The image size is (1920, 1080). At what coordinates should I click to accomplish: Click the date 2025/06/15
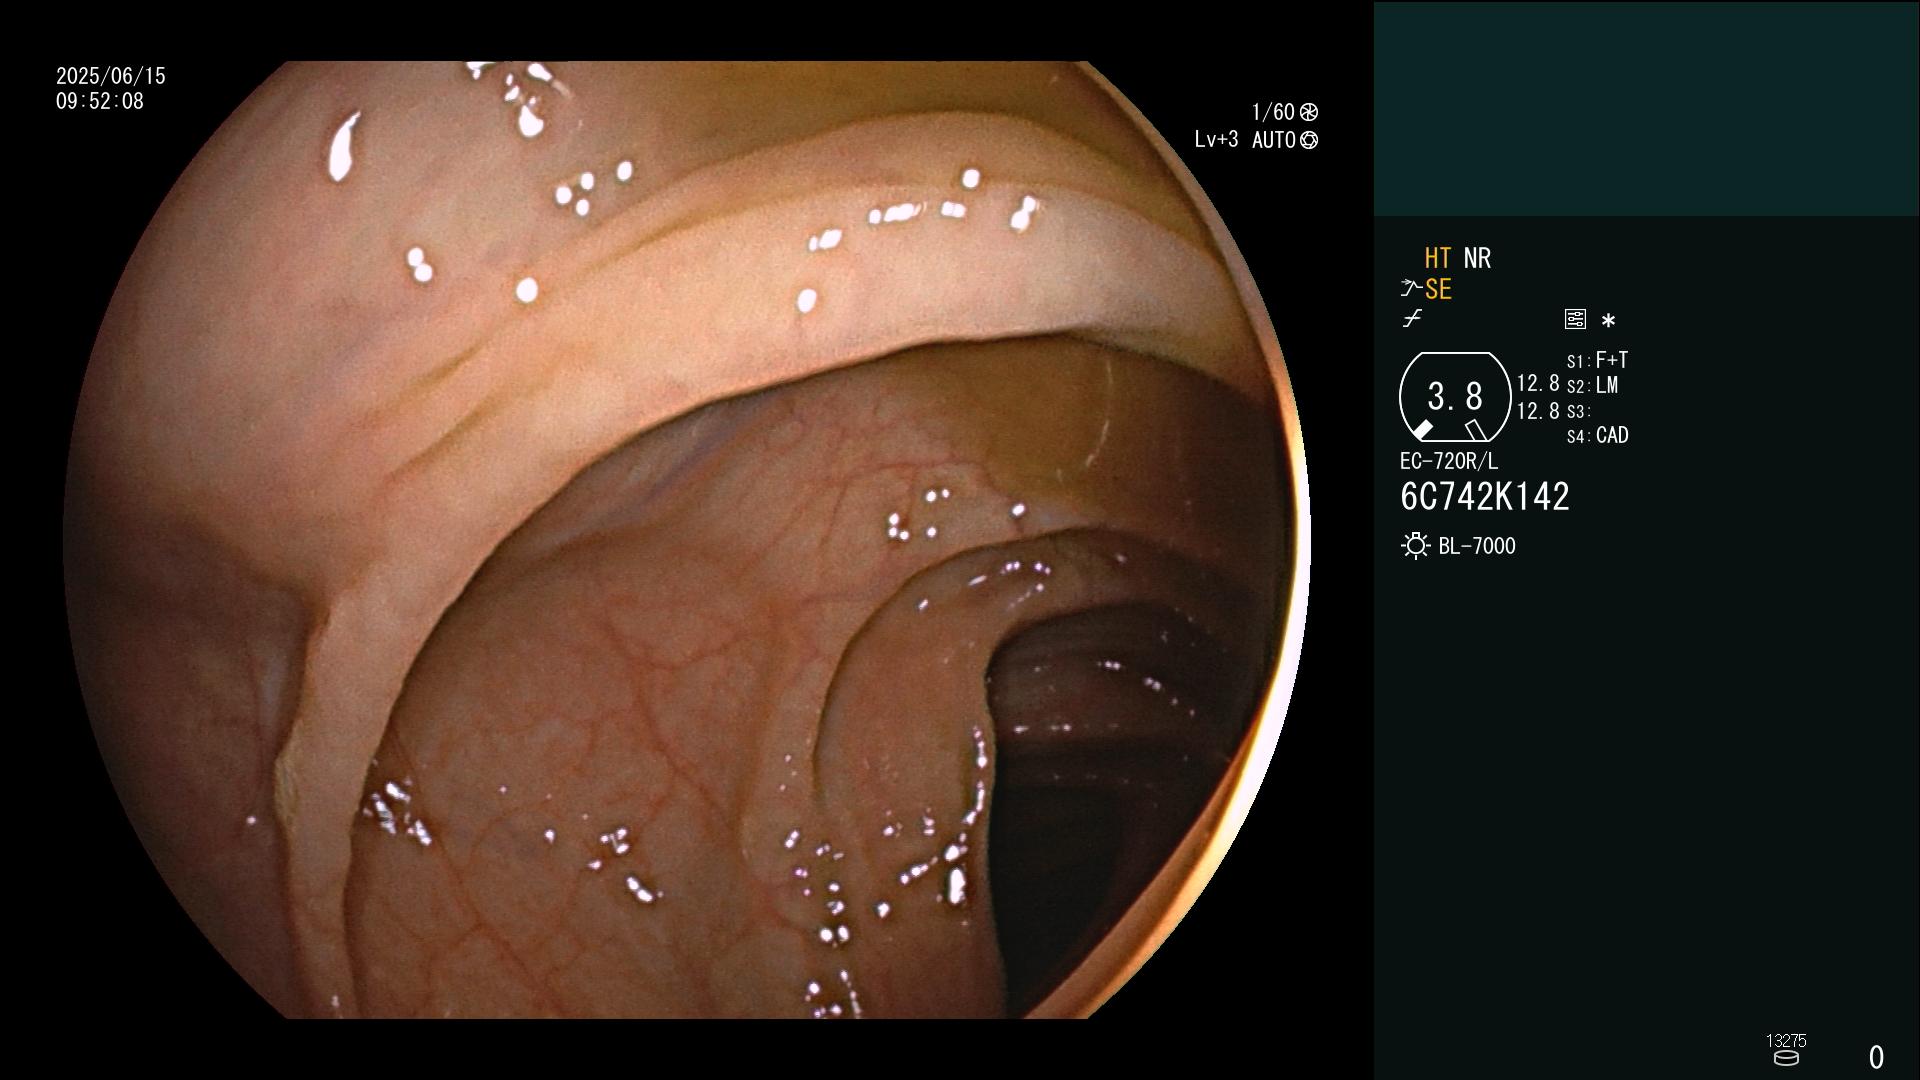tap(111, 76)
